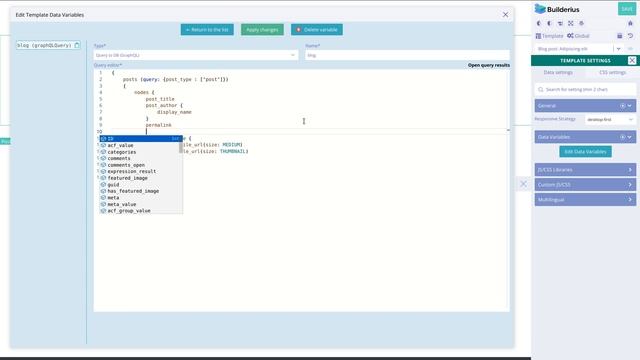The height and width of the screenshot is (360, 640).
Task: Open query results link
Action: [x=489, y=65]
